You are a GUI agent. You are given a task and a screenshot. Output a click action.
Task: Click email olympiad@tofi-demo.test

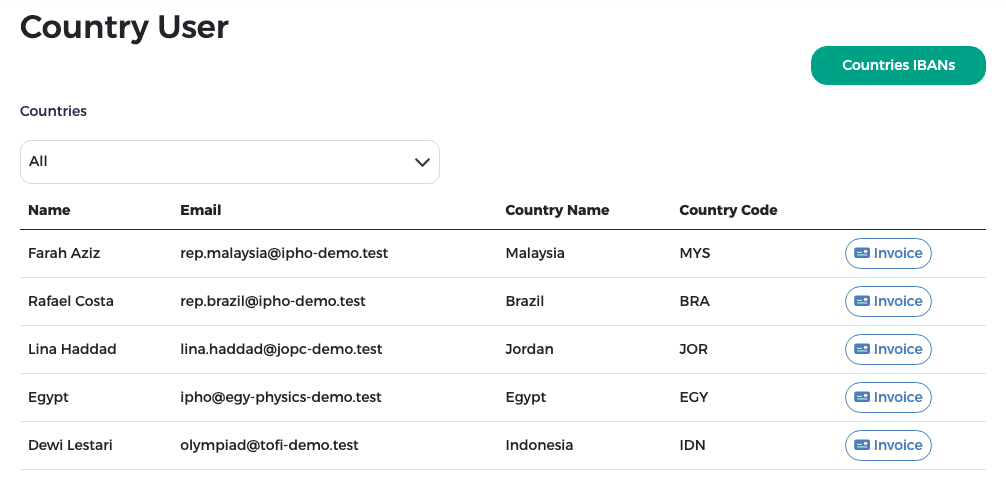[x=269, y=445]
